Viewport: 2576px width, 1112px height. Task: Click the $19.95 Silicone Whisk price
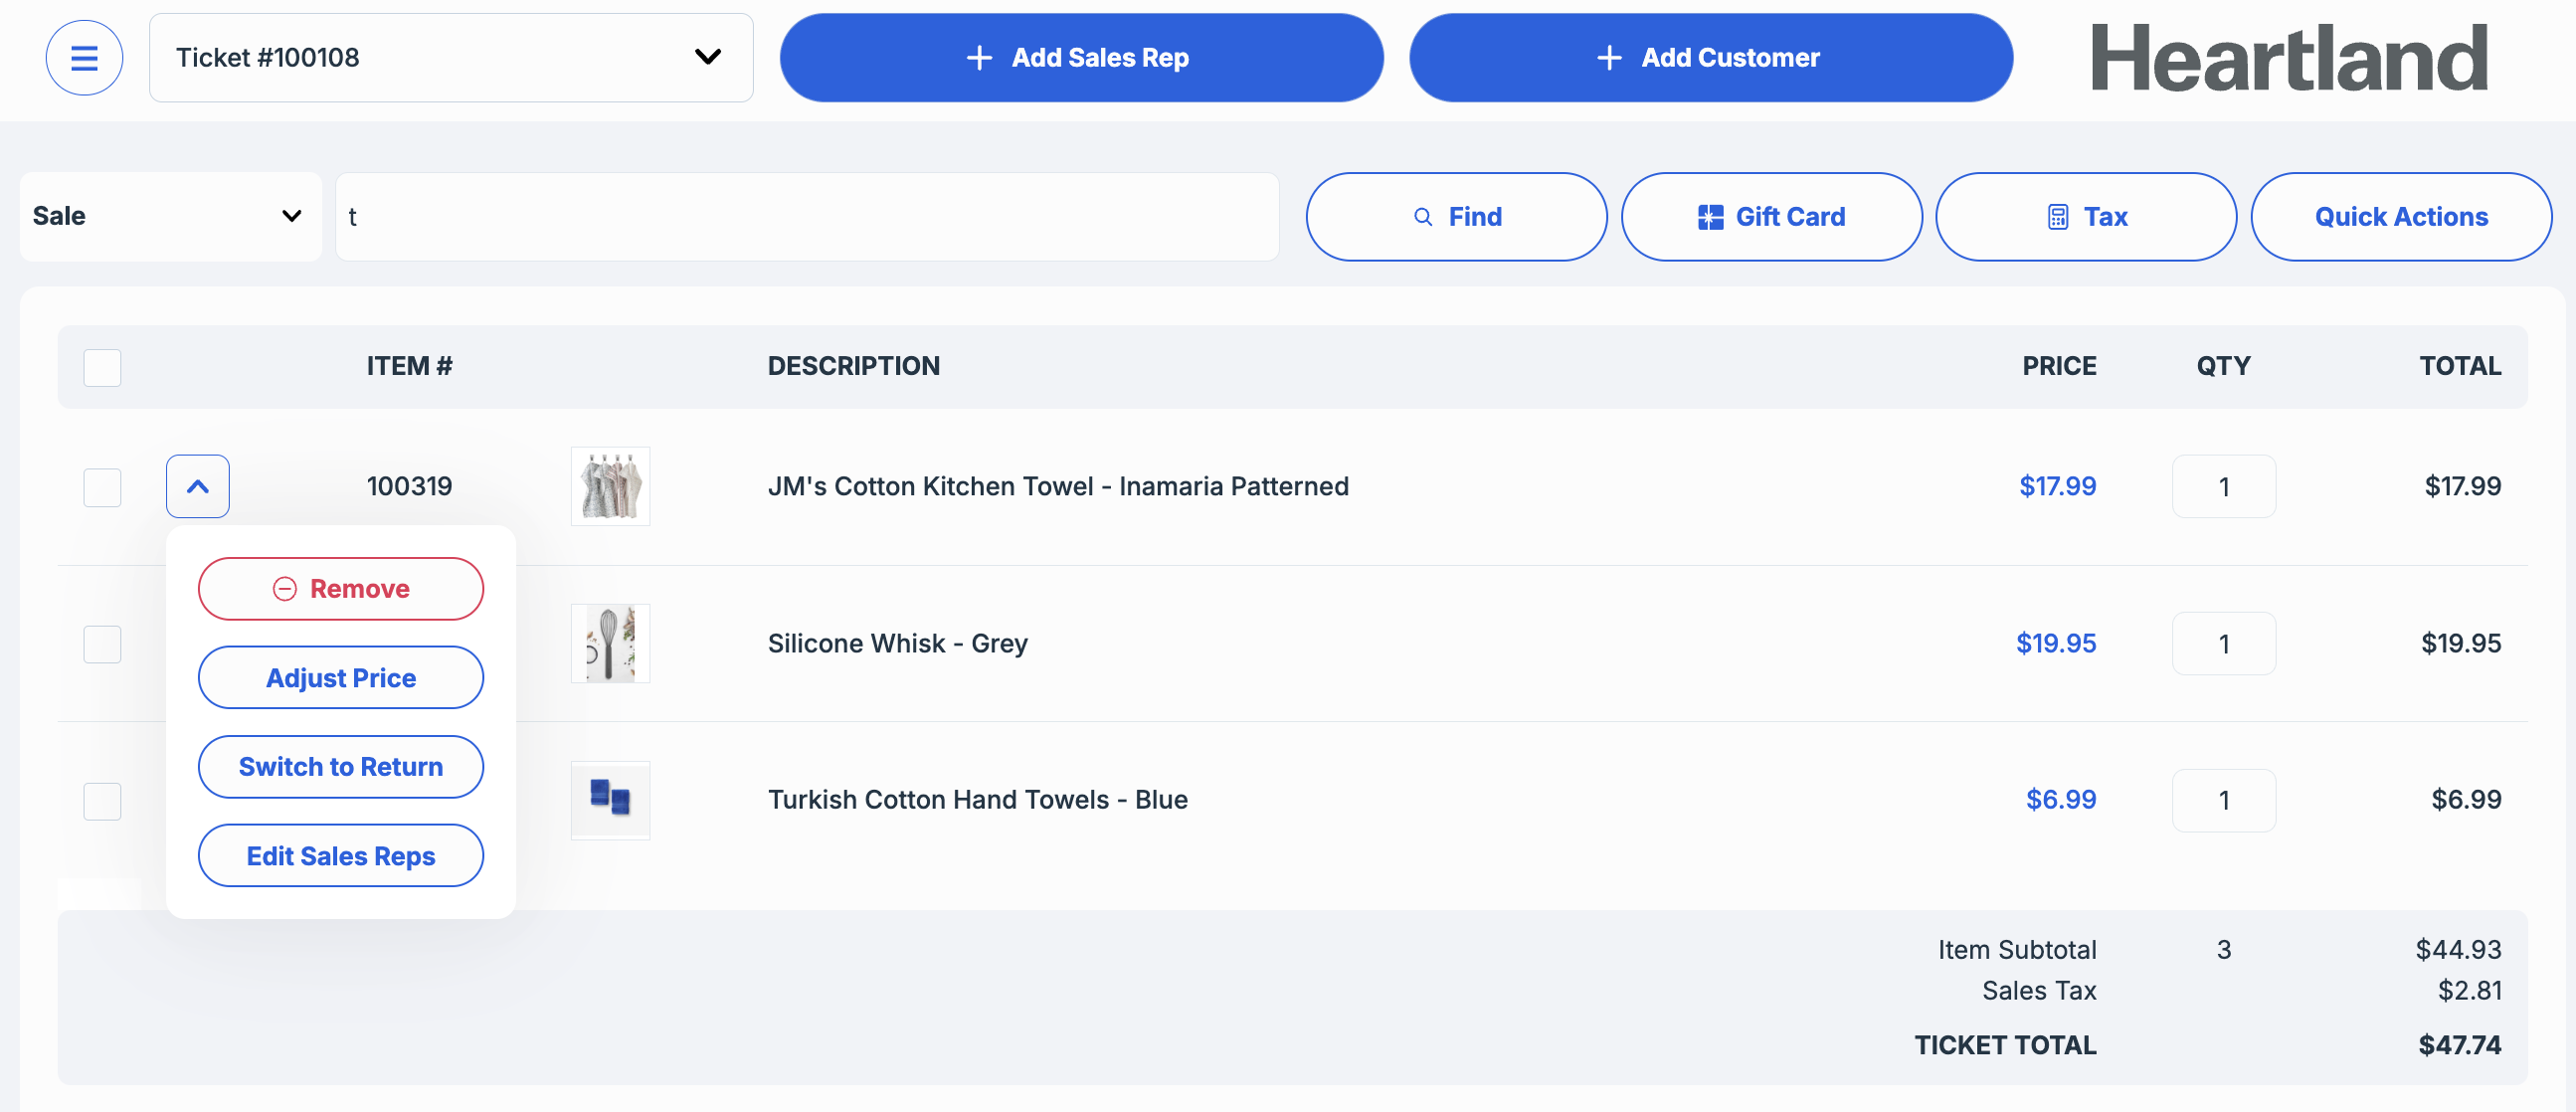tap(2055, 644)
